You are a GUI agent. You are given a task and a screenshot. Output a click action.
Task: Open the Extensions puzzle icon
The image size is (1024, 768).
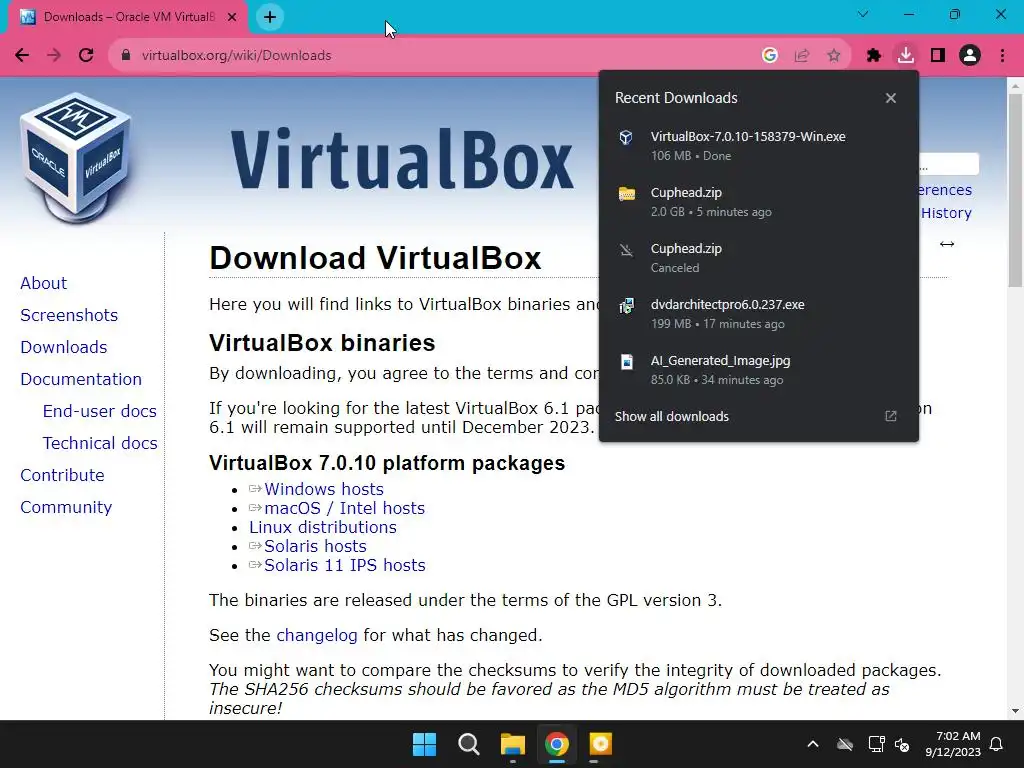[874, 56]
